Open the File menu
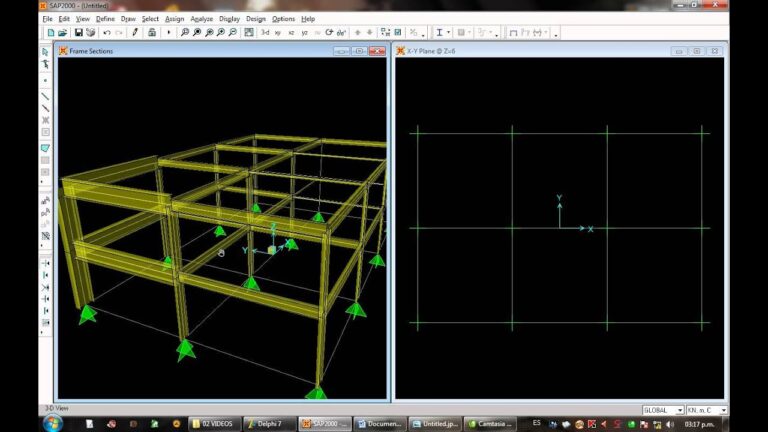768x432 pixels. (x=48, y=19)
